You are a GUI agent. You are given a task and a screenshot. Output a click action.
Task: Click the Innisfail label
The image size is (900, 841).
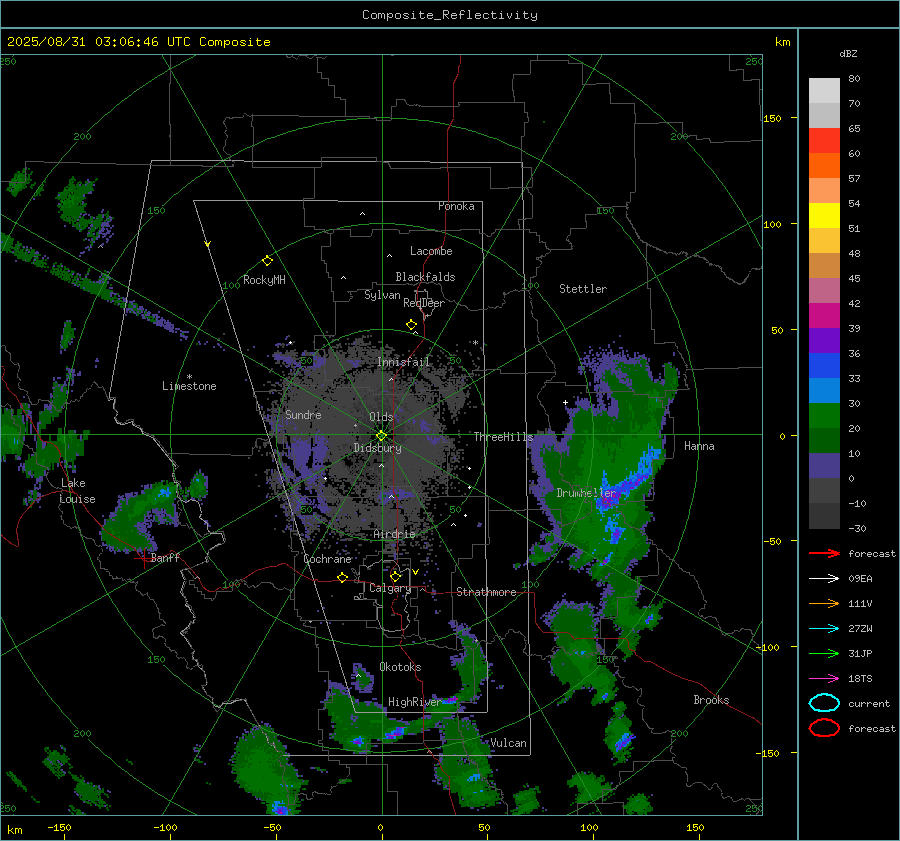(403, 362)
